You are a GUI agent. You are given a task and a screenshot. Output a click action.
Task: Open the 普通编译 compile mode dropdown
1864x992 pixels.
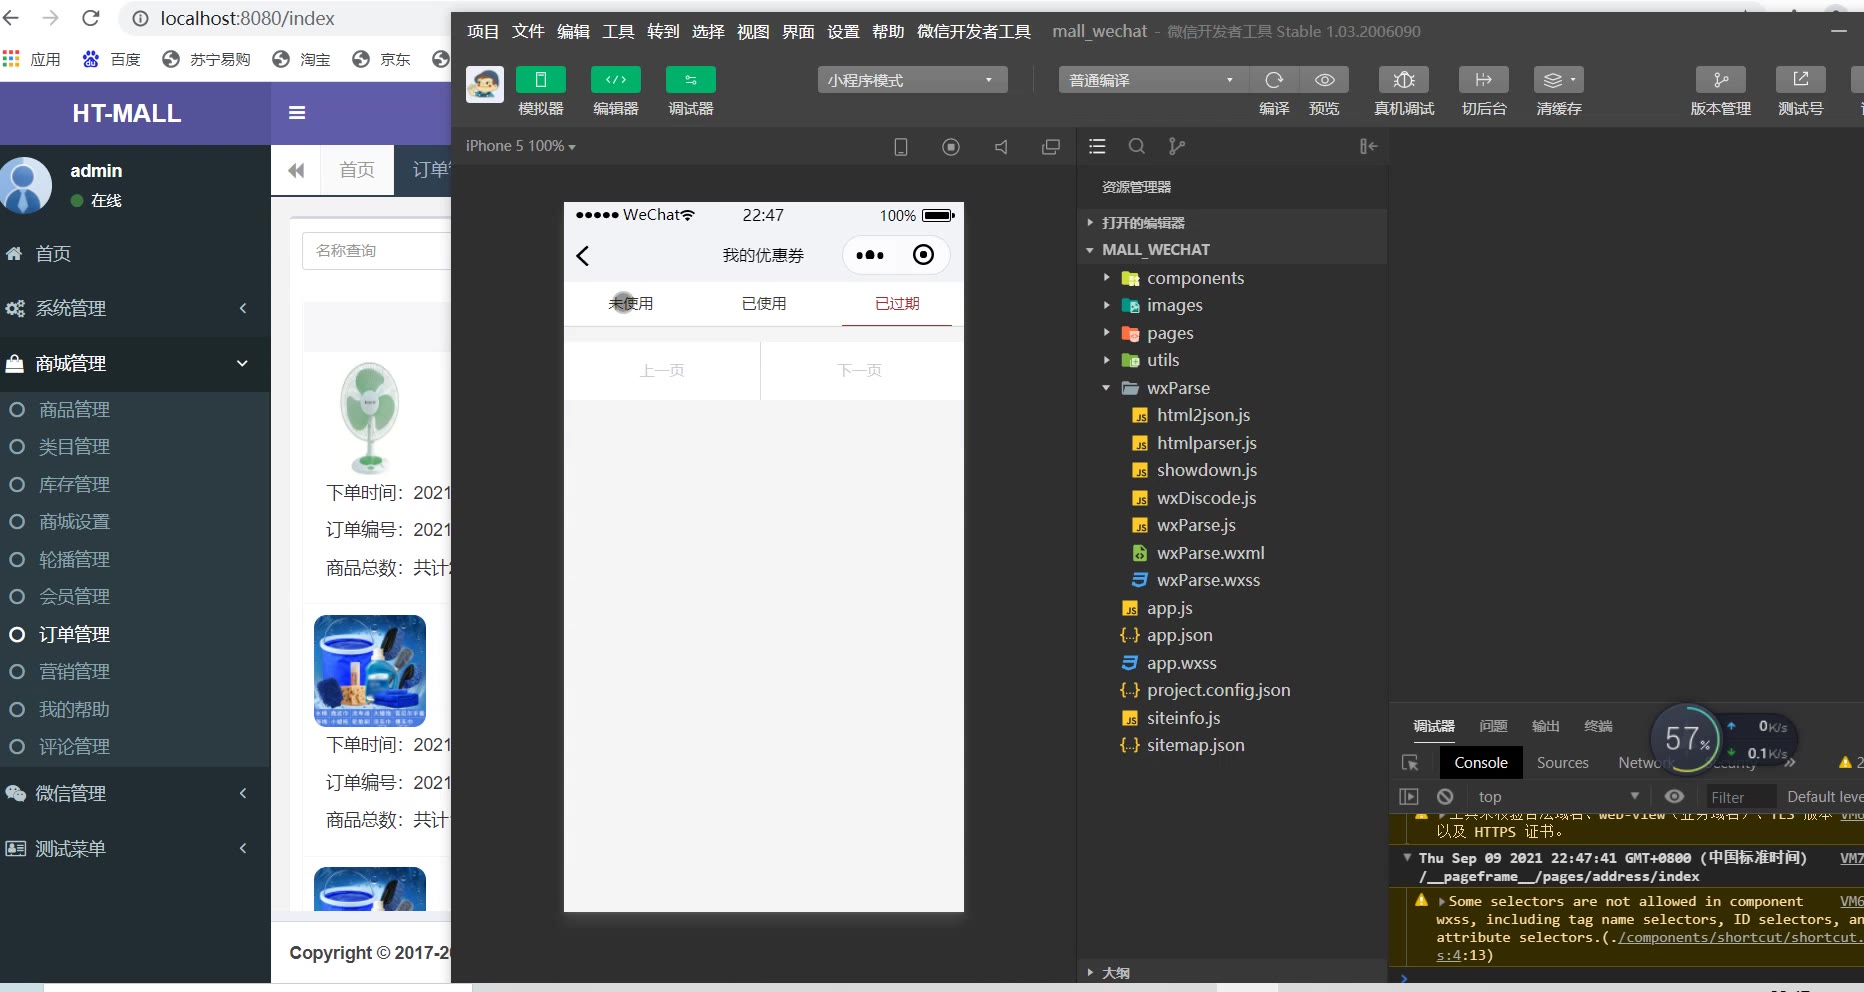[1153, 80]
